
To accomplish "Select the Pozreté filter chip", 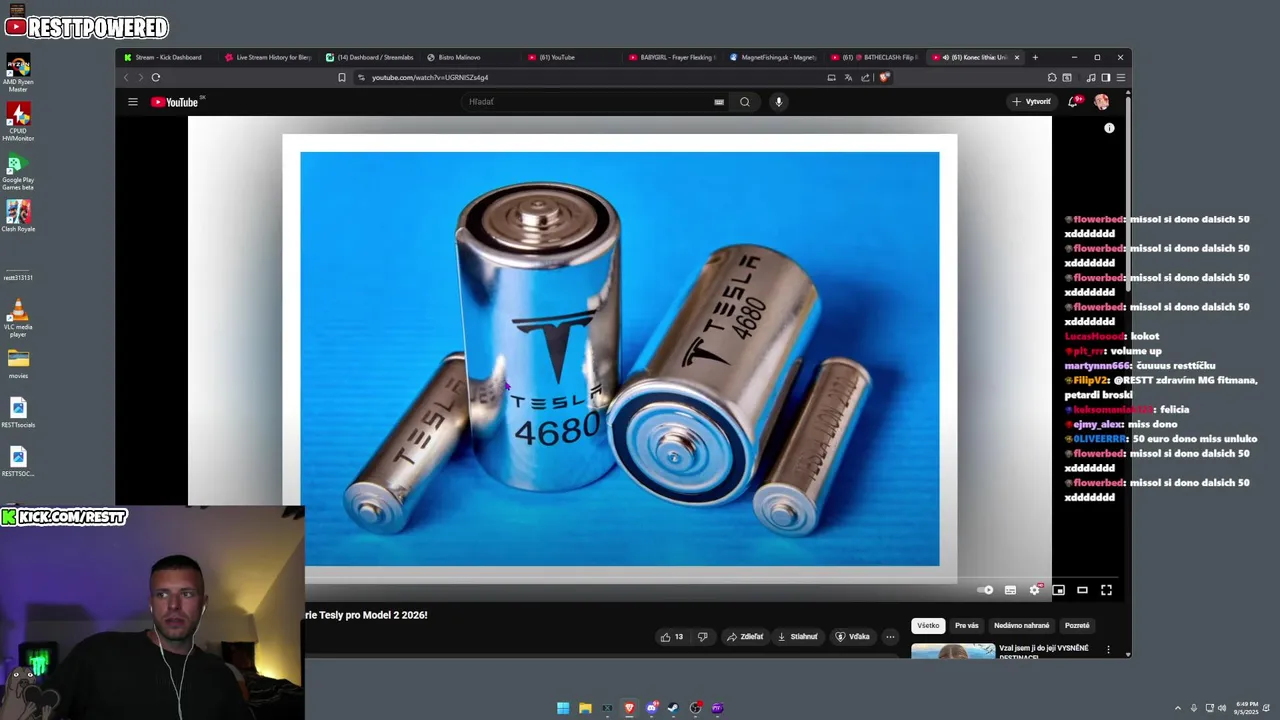I will coord(1077,626).
